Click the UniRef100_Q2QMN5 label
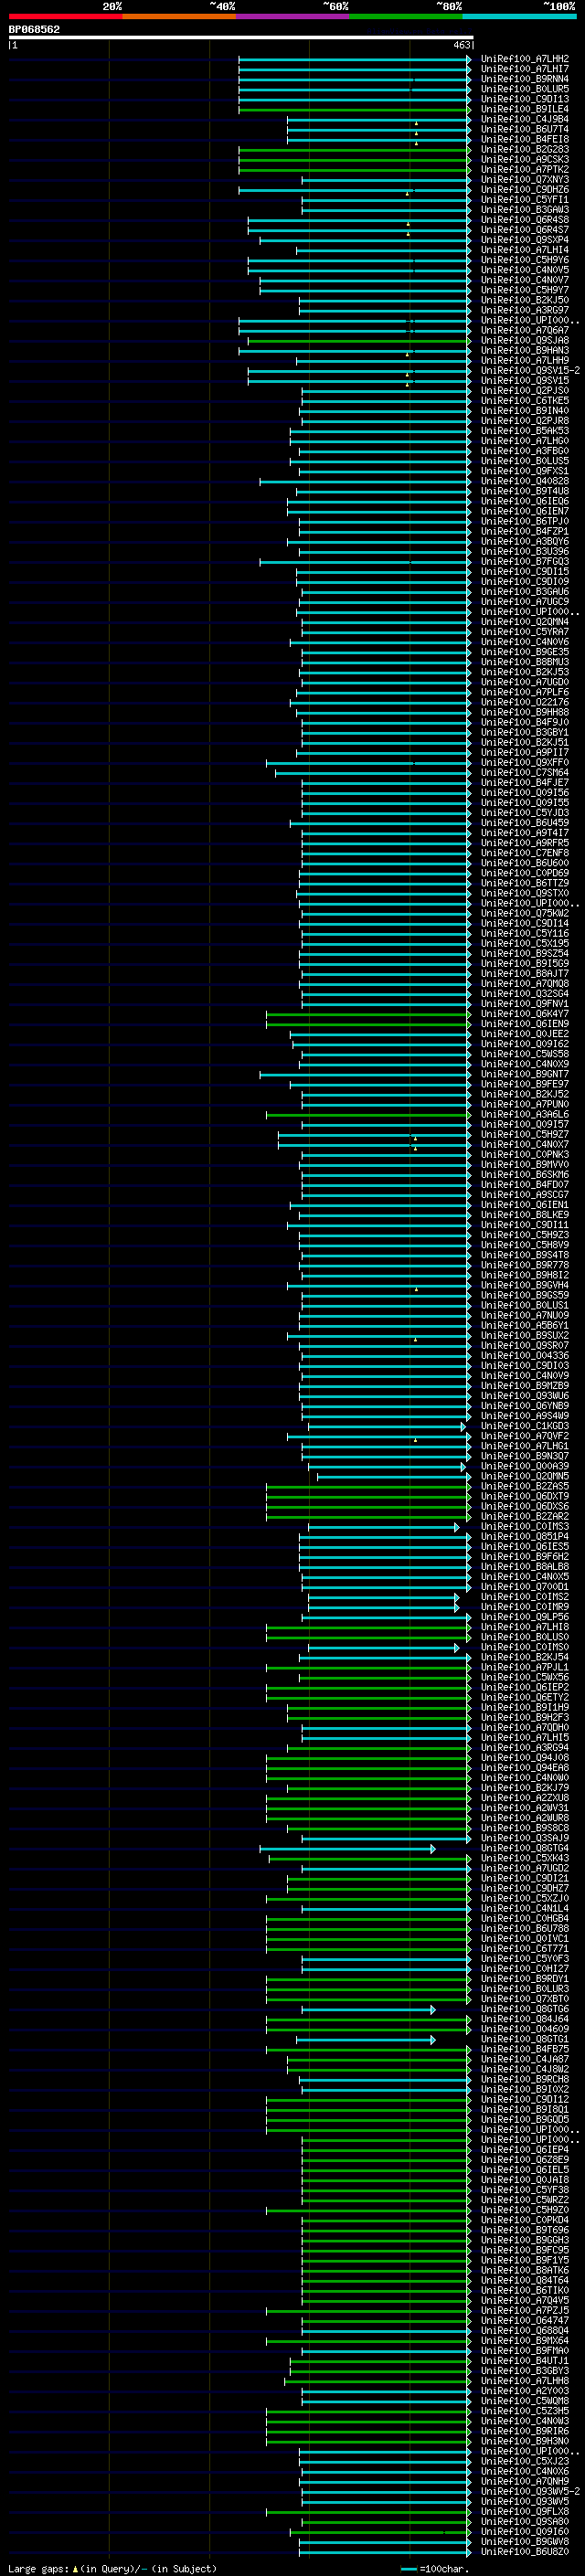This screenshot has width=585, height=2576. tap(525, 1476)
